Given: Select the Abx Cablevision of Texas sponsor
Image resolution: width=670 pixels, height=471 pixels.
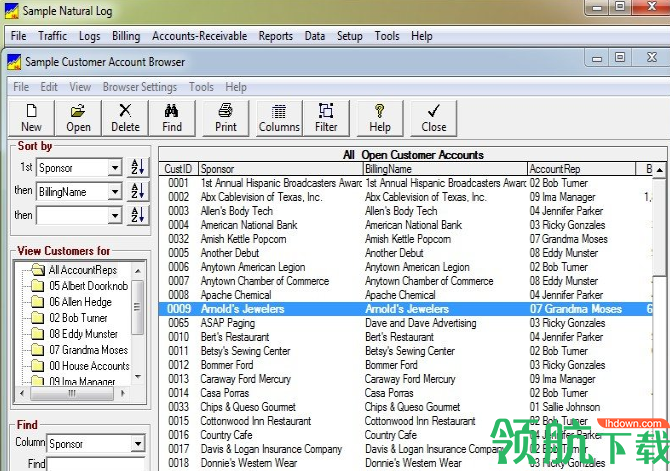Looking at the screenshot, I should pyautogui.click(x=262, y=197).
